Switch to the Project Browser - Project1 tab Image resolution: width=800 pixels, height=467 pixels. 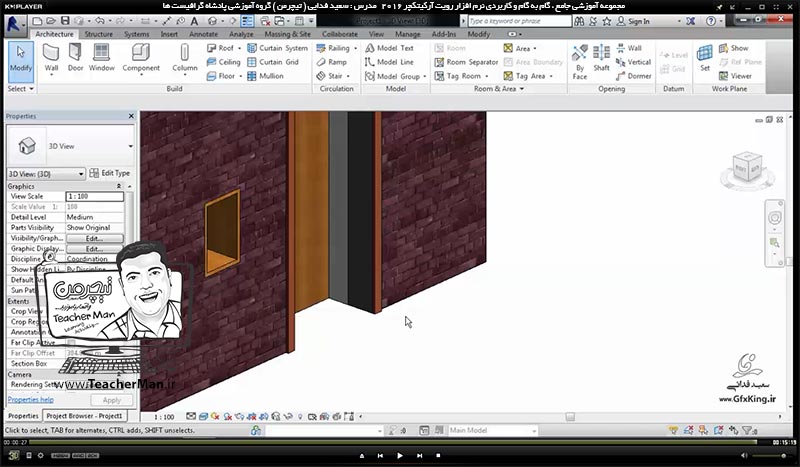point(84,416)
